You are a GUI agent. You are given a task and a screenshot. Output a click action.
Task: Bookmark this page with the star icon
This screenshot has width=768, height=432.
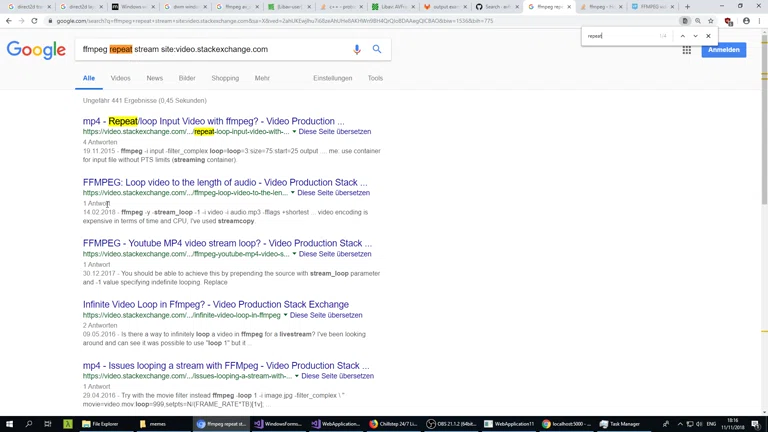(x=711, y=21)
